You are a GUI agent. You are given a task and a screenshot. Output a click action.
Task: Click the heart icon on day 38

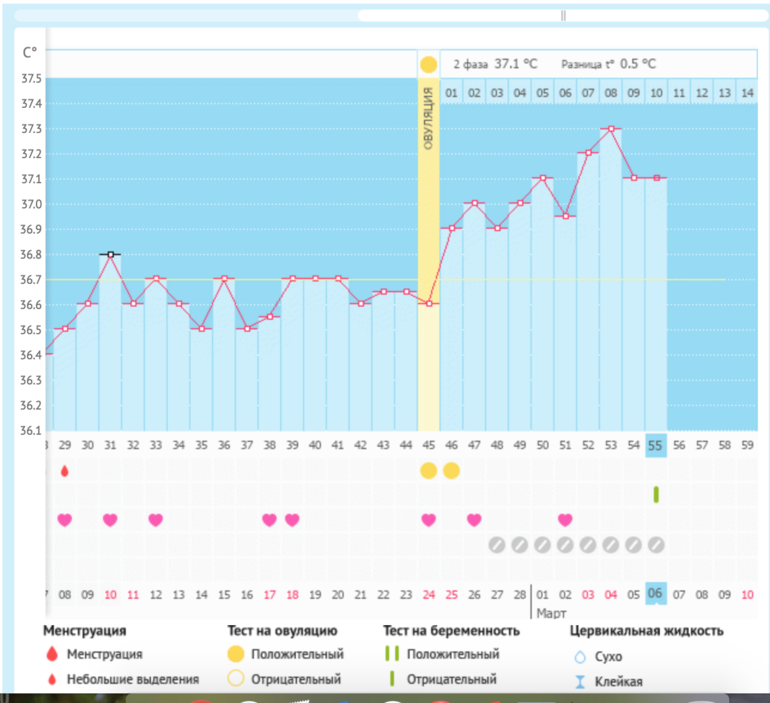click(x=269, y=520)
